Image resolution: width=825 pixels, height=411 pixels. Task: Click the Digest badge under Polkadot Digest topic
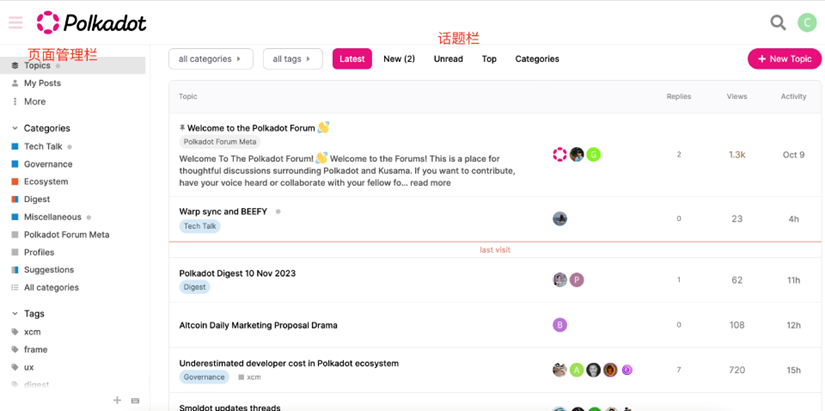pos(194,287)
